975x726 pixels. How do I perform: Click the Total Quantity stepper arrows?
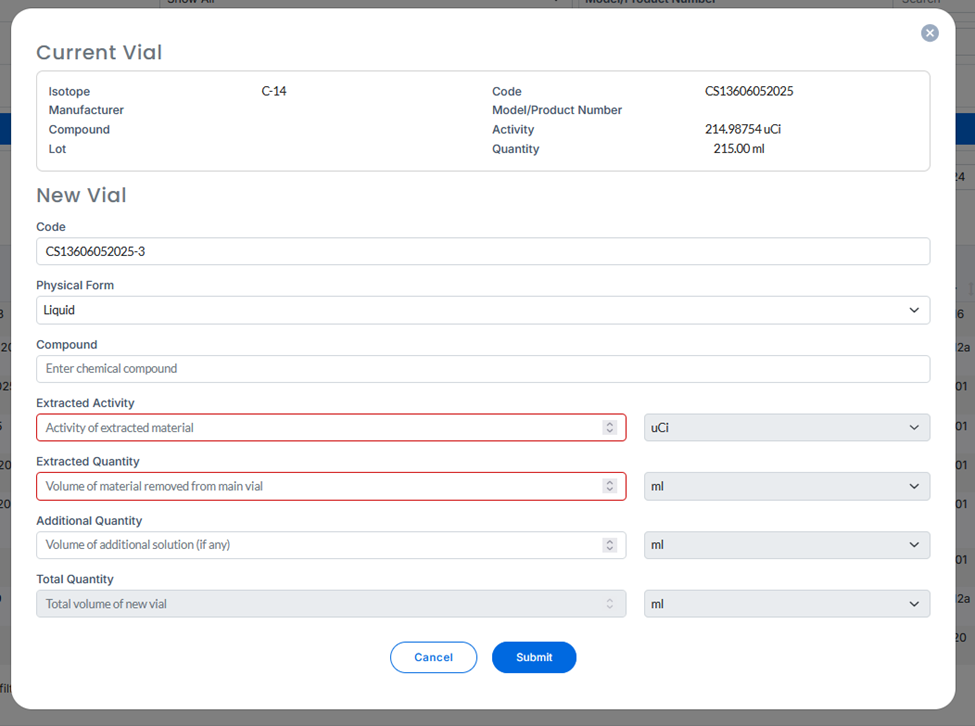click(609, 604)
